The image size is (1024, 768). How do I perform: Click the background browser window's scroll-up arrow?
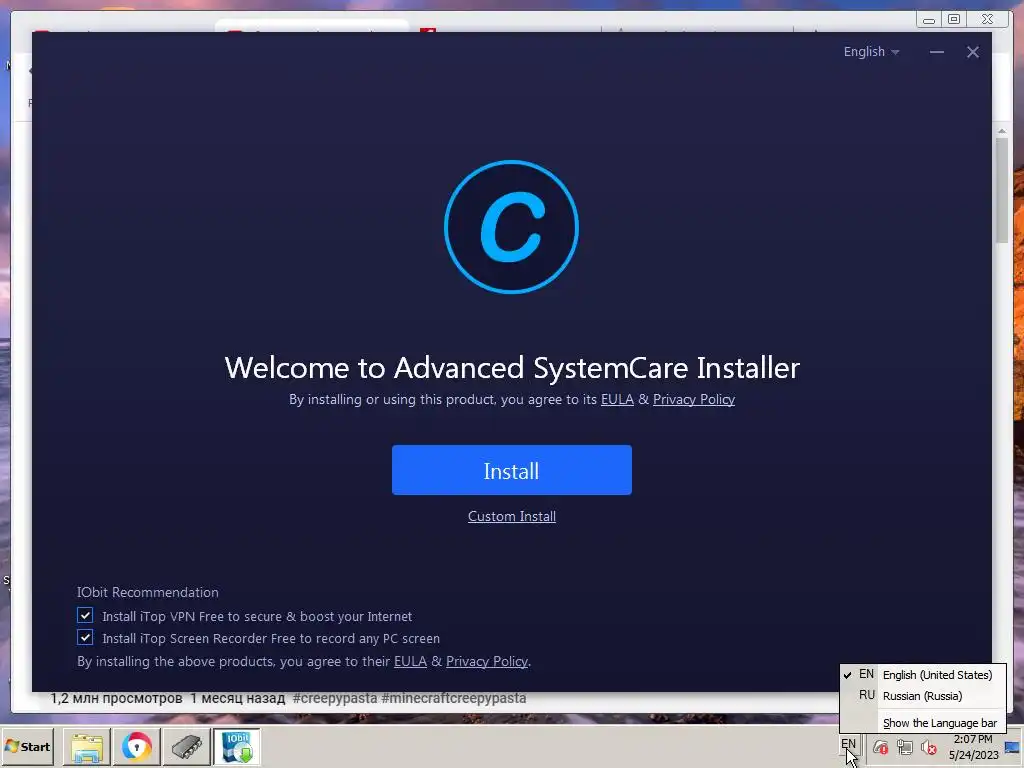(x=1002, y=131)
